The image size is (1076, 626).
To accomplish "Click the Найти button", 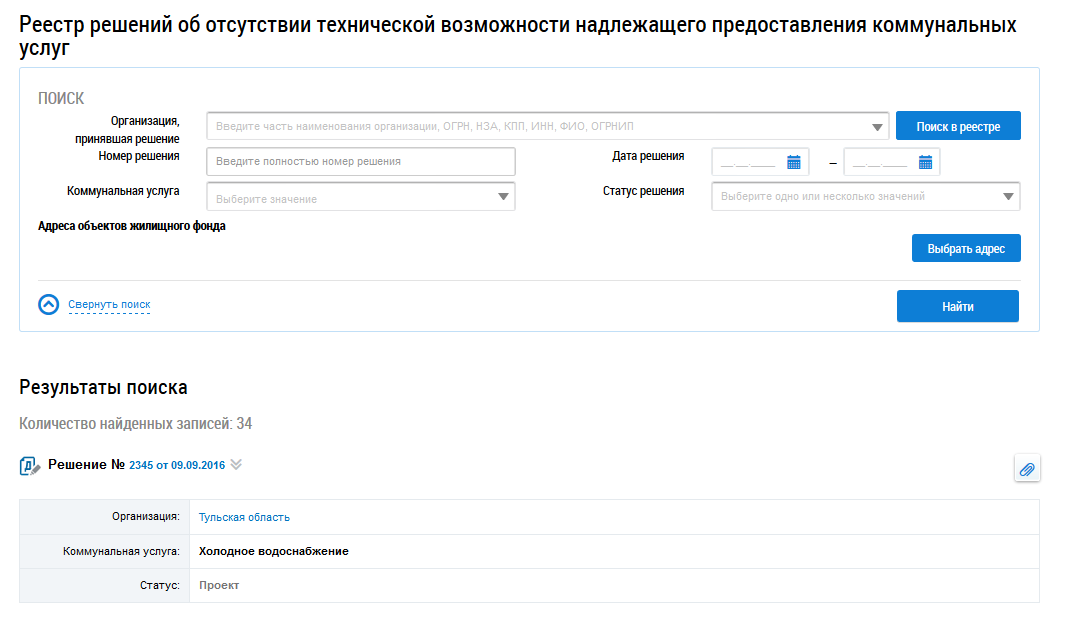I will pos(957,307).
